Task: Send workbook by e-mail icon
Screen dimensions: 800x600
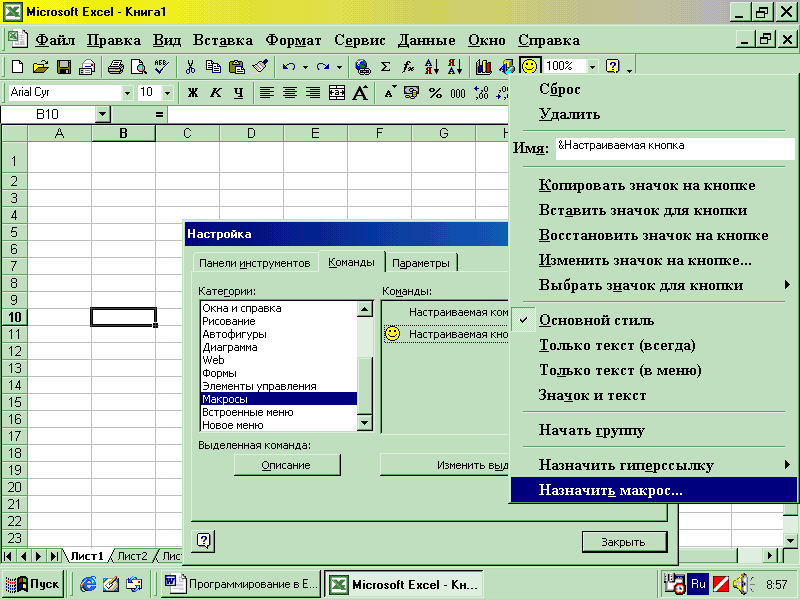Action: tap(87, 66)
